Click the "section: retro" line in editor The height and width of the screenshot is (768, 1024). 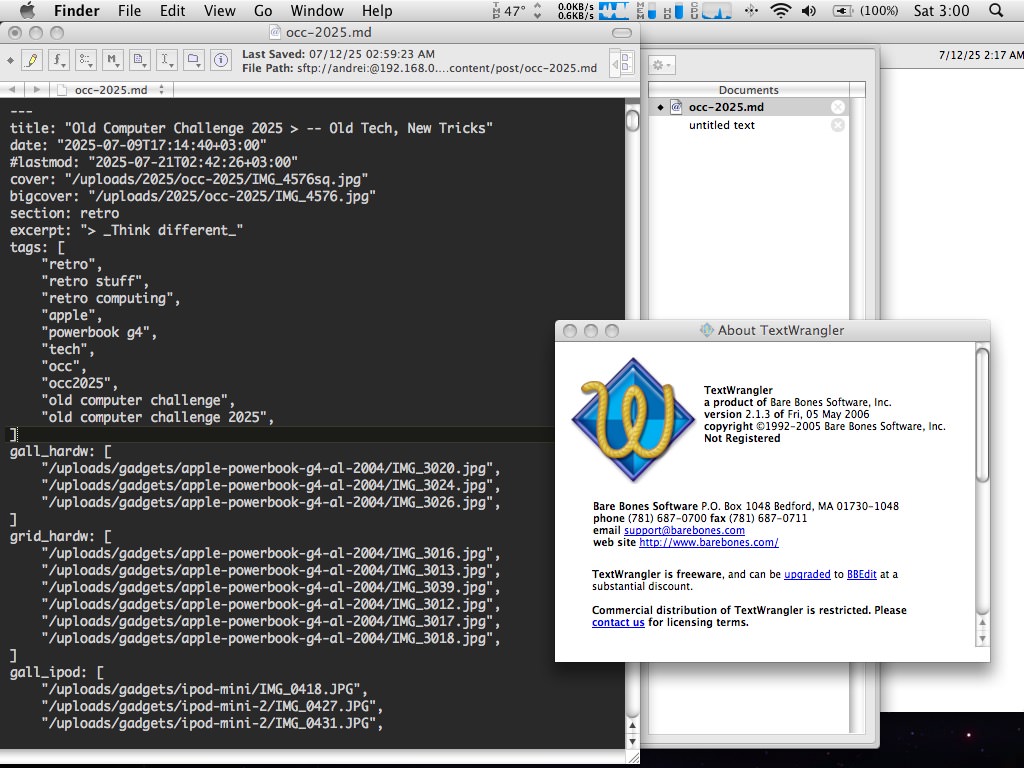click(65, 213)
